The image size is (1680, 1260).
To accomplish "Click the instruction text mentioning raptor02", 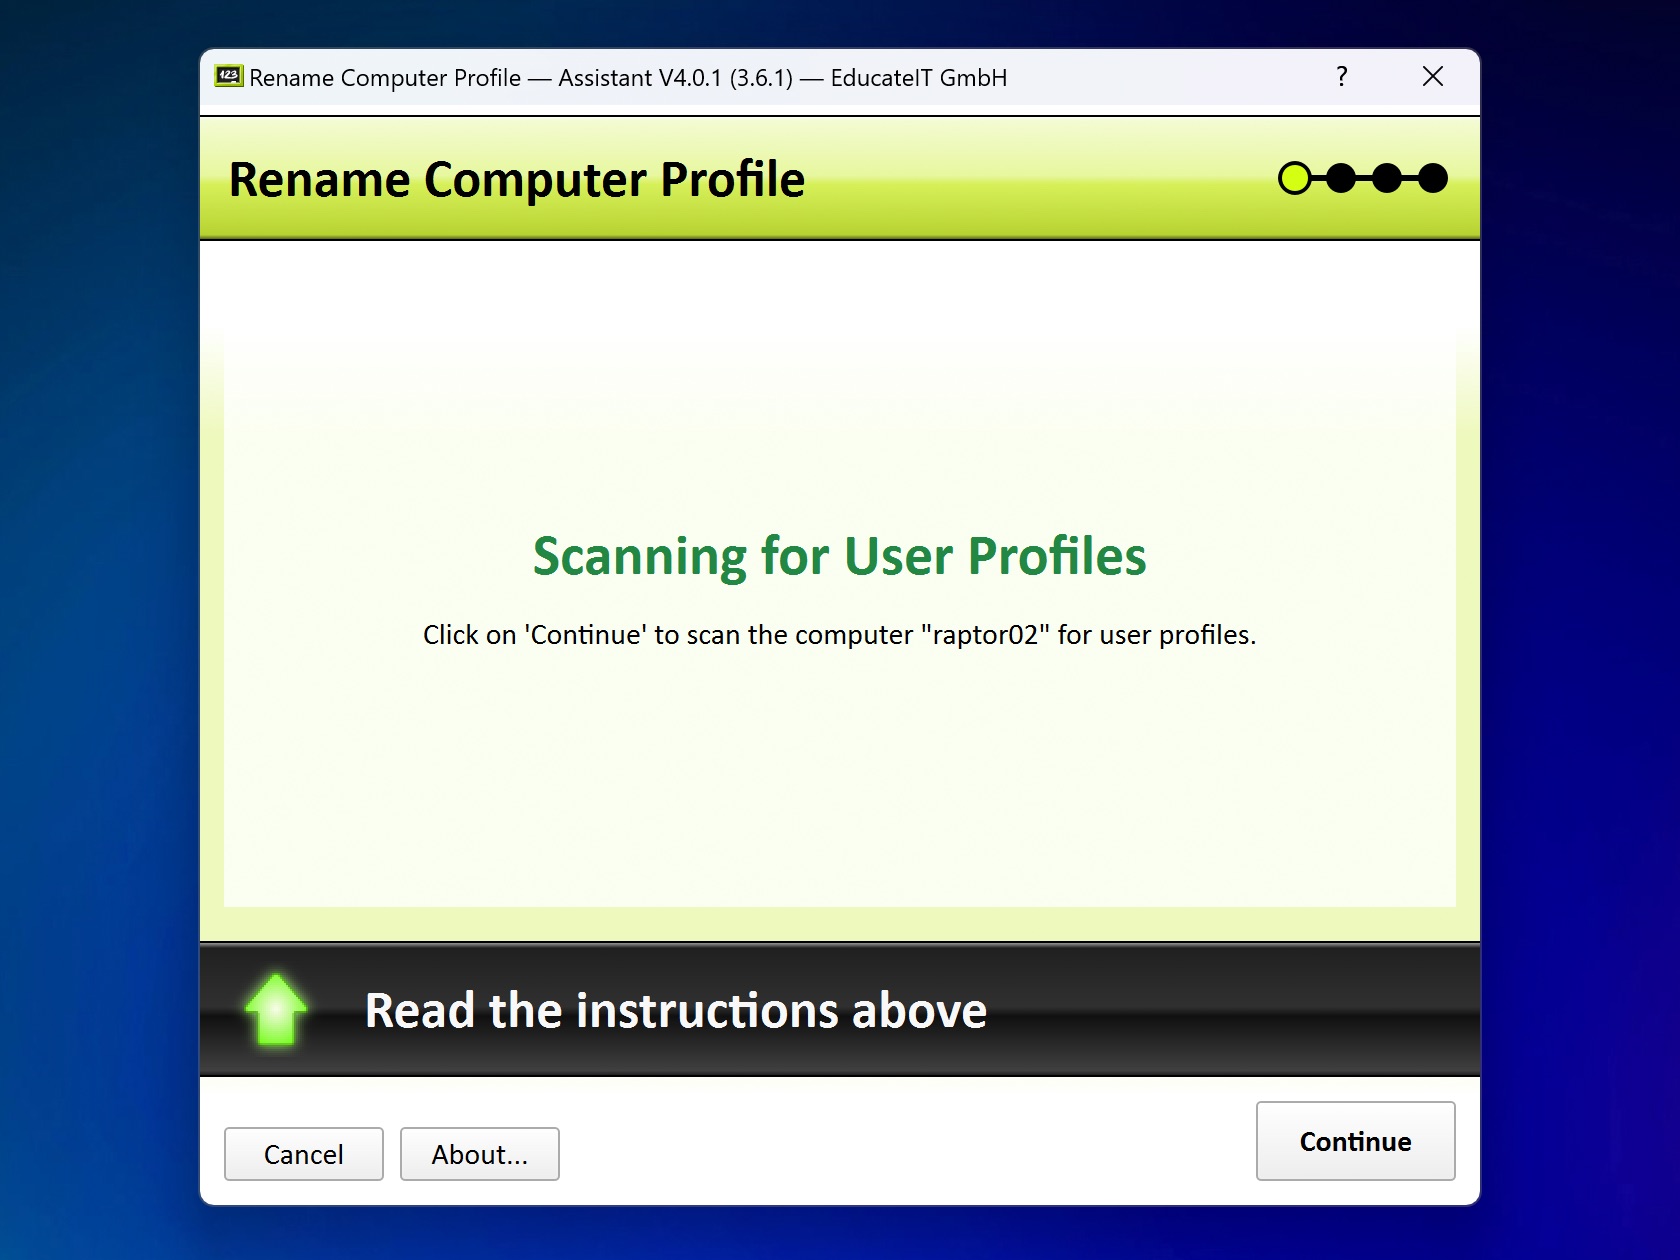I will [x=840, y=634].
